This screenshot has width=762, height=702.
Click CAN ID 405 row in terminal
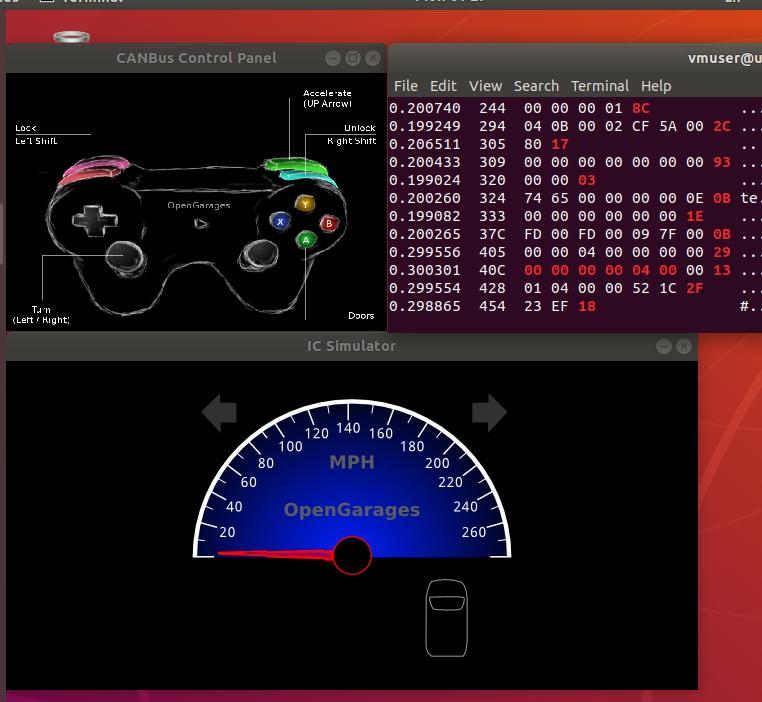[575, 252]
